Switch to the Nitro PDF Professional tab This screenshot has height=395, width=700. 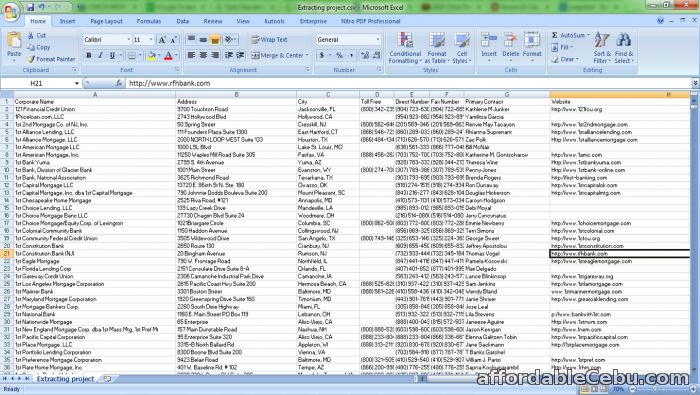pos(371,21)
